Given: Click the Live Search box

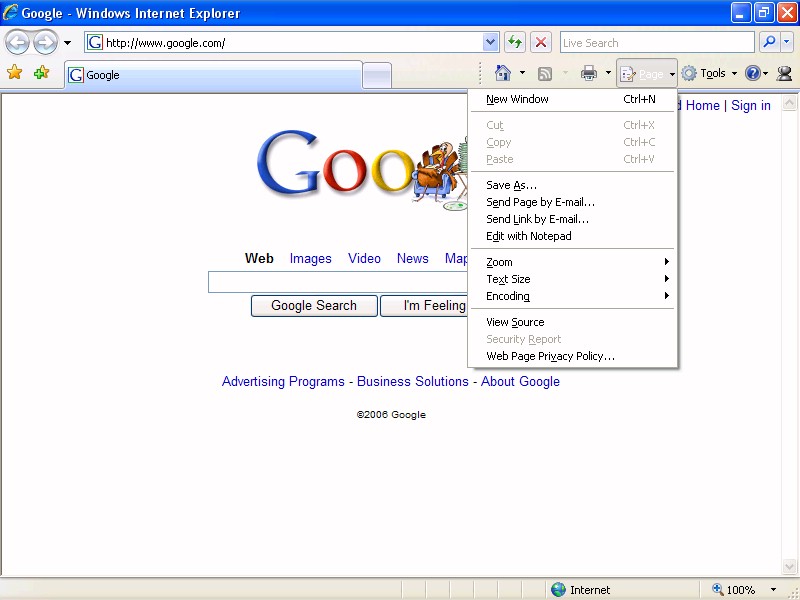Looking at the screenshot, I should point(657,43).
